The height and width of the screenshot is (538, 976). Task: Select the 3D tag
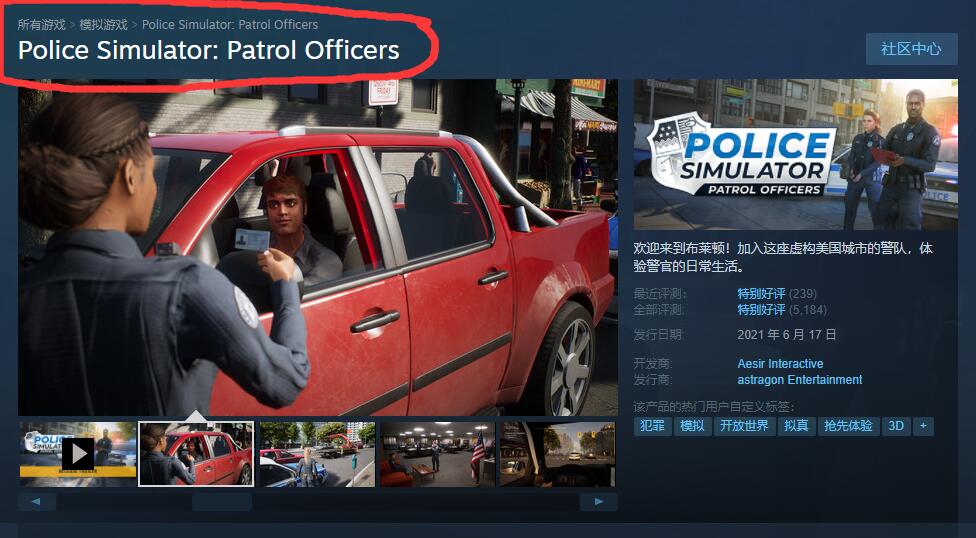[896, 426]
